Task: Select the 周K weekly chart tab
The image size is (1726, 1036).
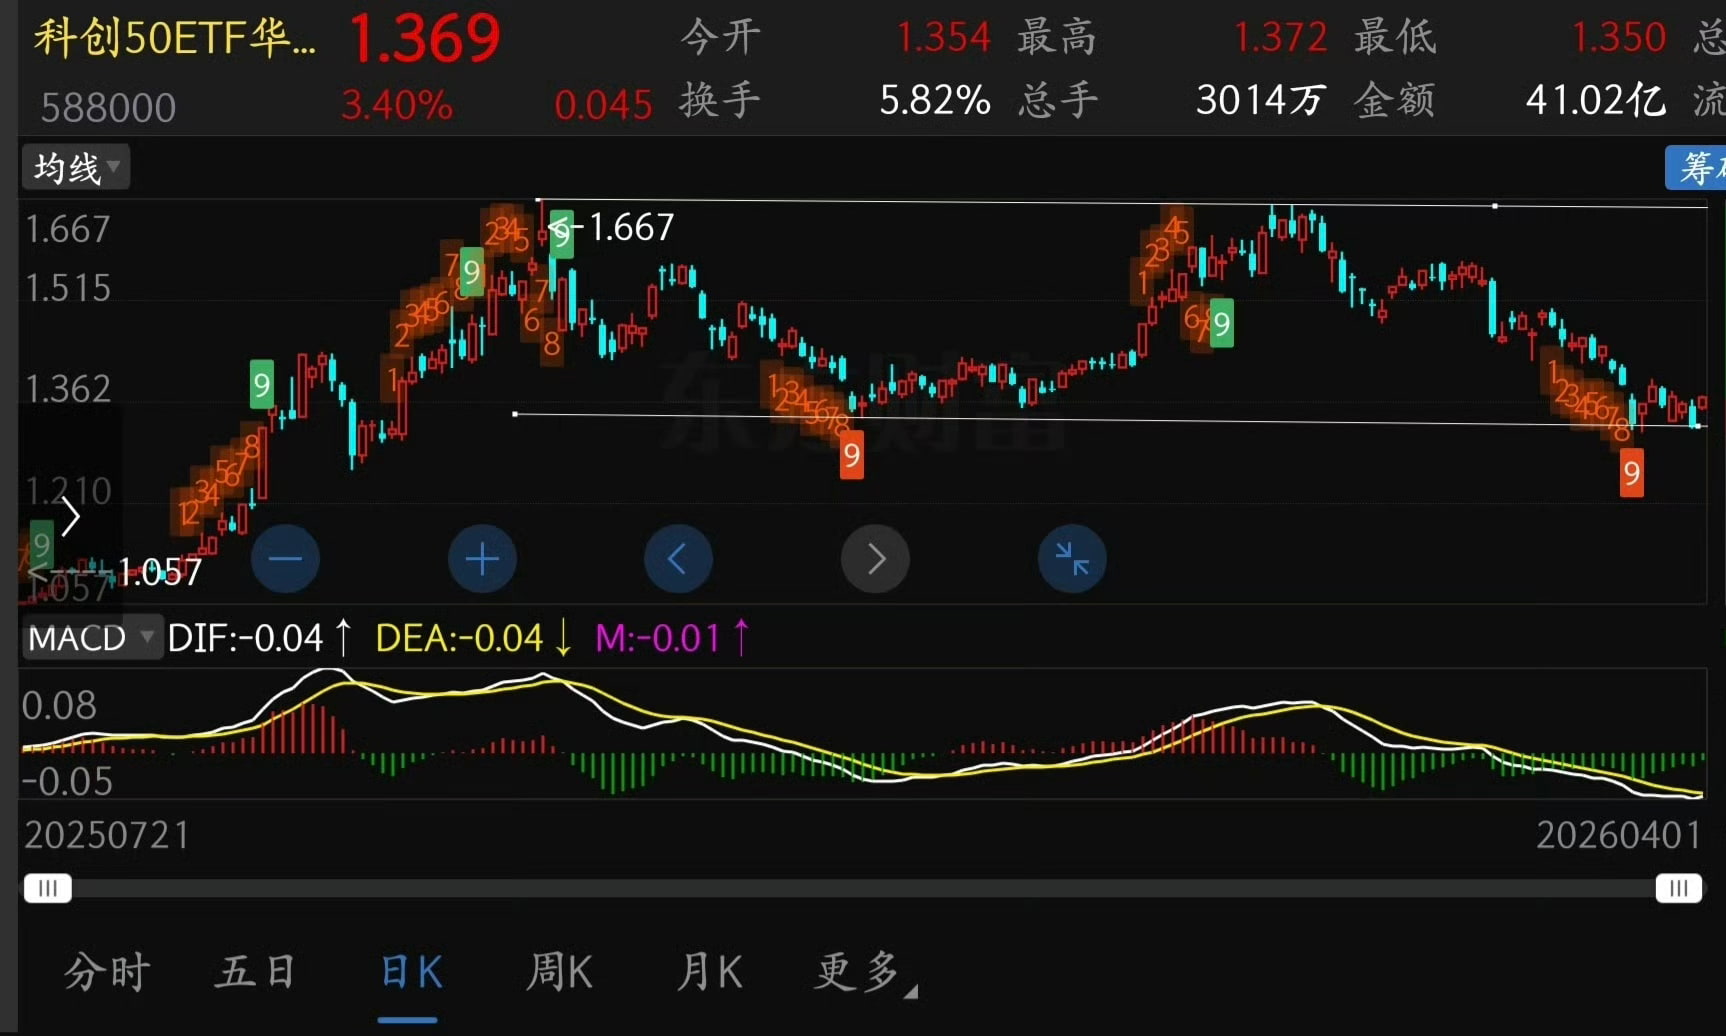Action: 558,971
